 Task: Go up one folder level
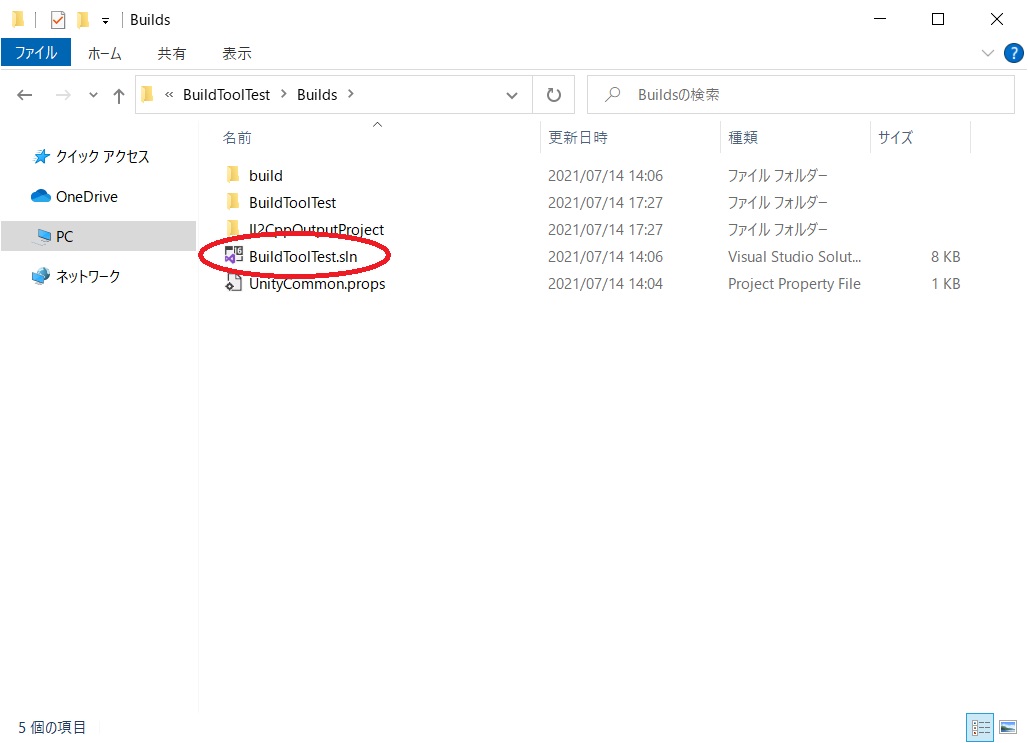pyautogui.click(x=119, y=96)
